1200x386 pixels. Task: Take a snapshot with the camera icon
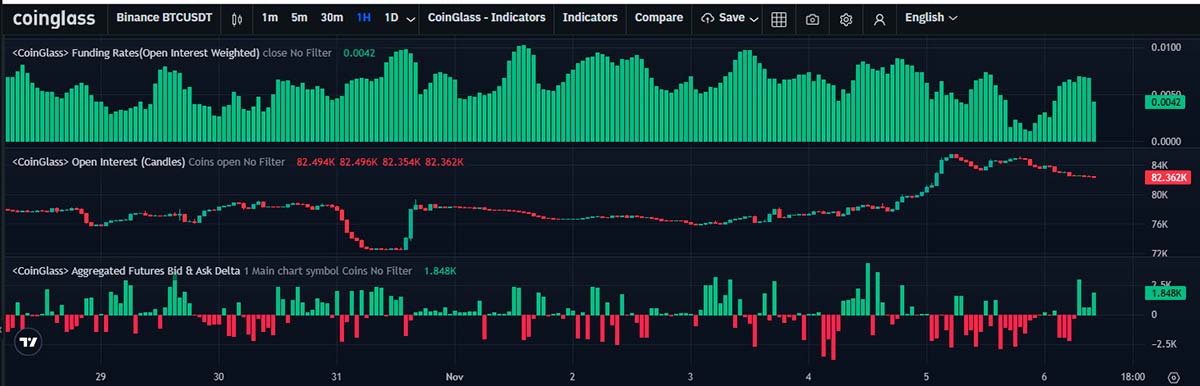pos(813,18)
